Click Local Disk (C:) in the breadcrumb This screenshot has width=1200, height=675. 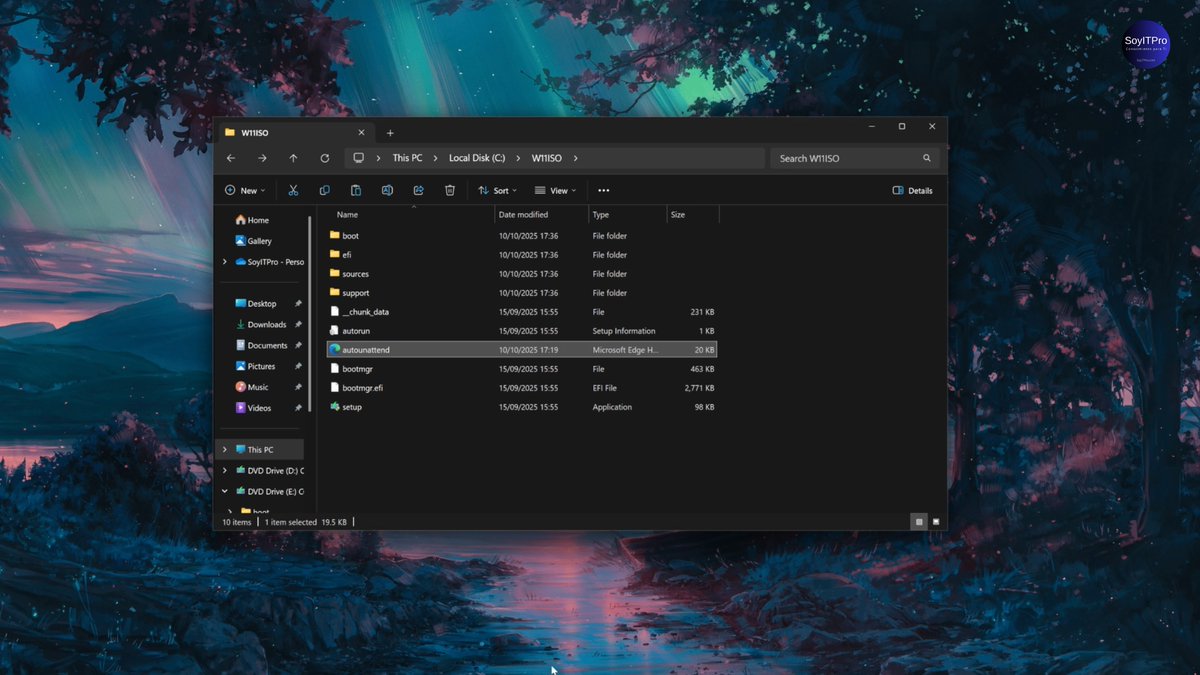[x=477, y=158]
